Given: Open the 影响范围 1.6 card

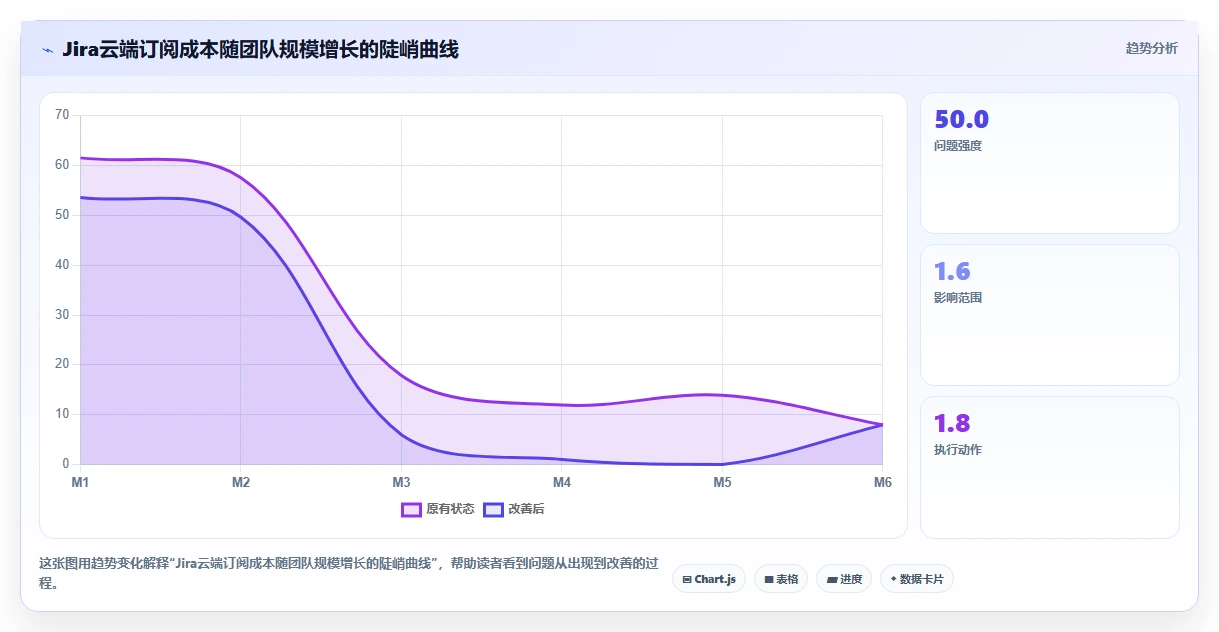Looking at the screenshot, I should pos(1050,315).
